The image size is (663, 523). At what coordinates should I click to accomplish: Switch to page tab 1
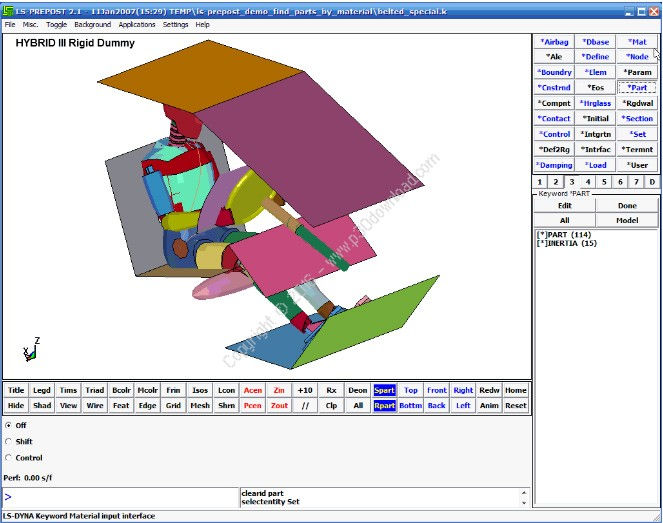pos(540,182)
